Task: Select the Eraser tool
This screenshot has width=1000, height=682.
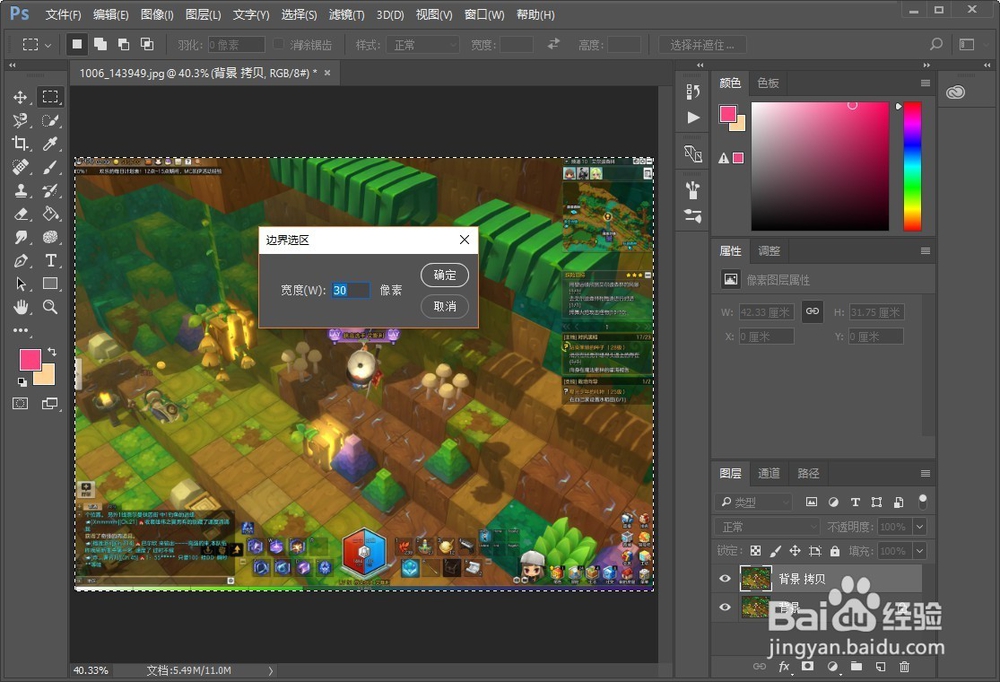Action: [20, 214]
